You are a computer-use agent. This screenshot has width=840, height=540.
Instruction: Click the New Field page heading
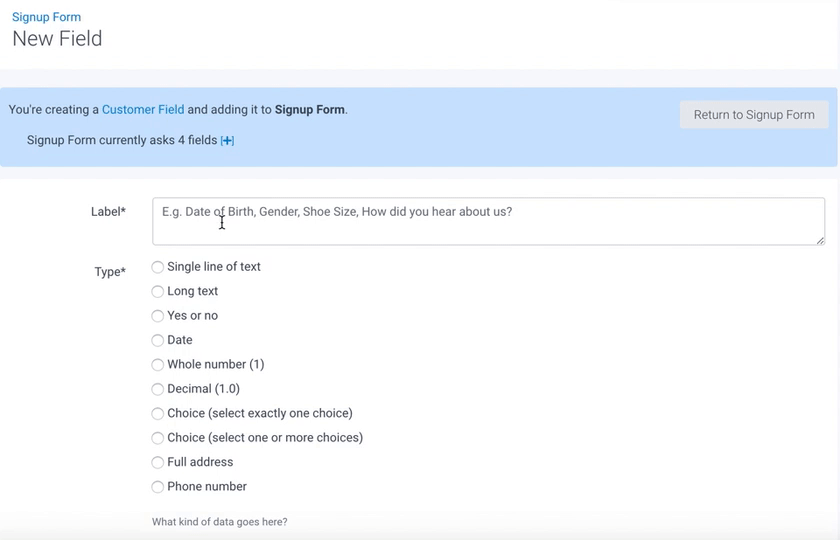click(57, 39)
